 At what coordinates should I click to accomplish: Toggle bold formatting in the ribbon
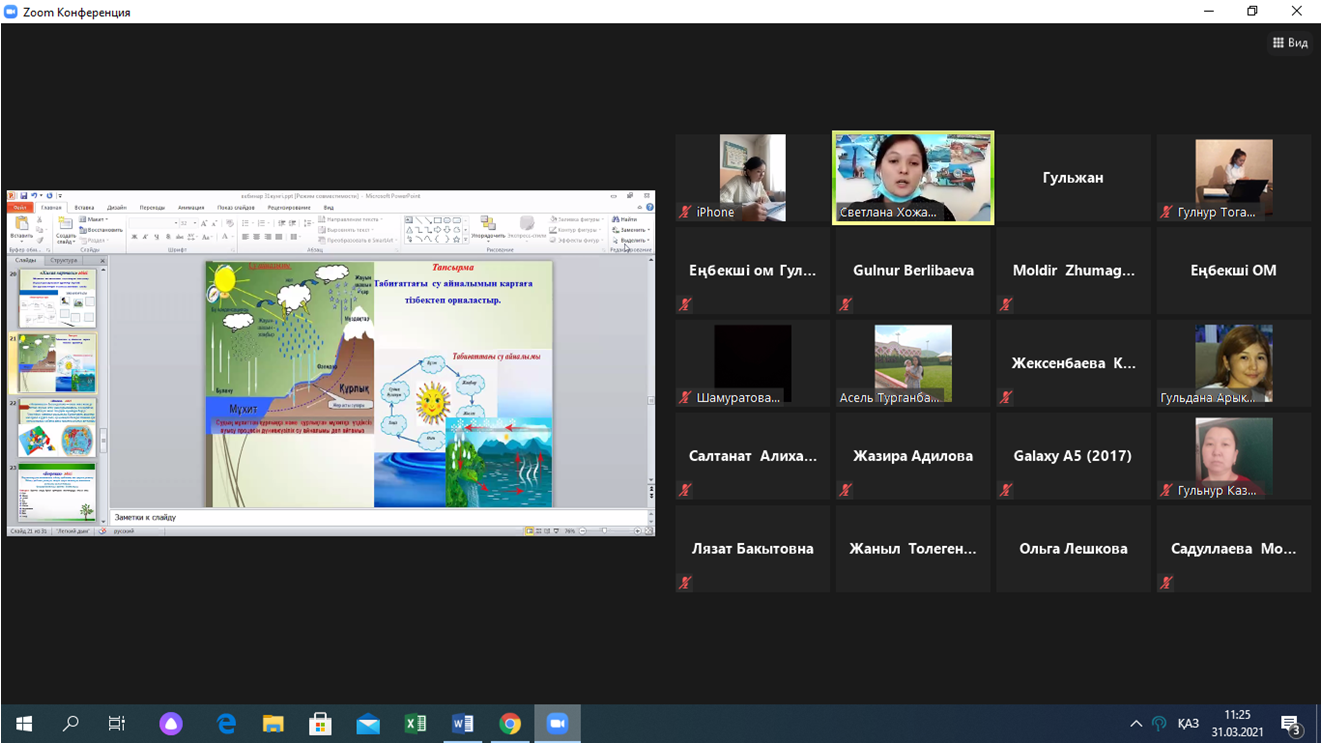(134, 238)
